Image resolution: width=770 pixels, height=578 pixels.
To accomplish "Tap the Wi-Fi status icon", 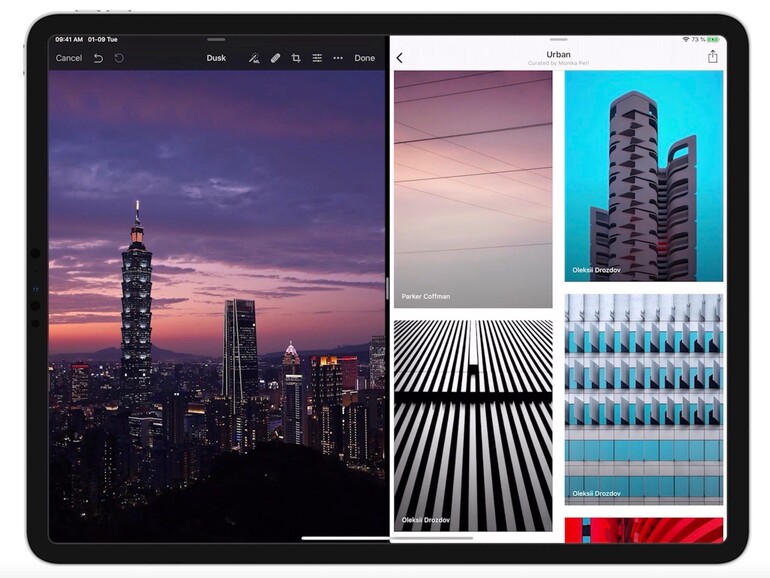I will [686, 39].
